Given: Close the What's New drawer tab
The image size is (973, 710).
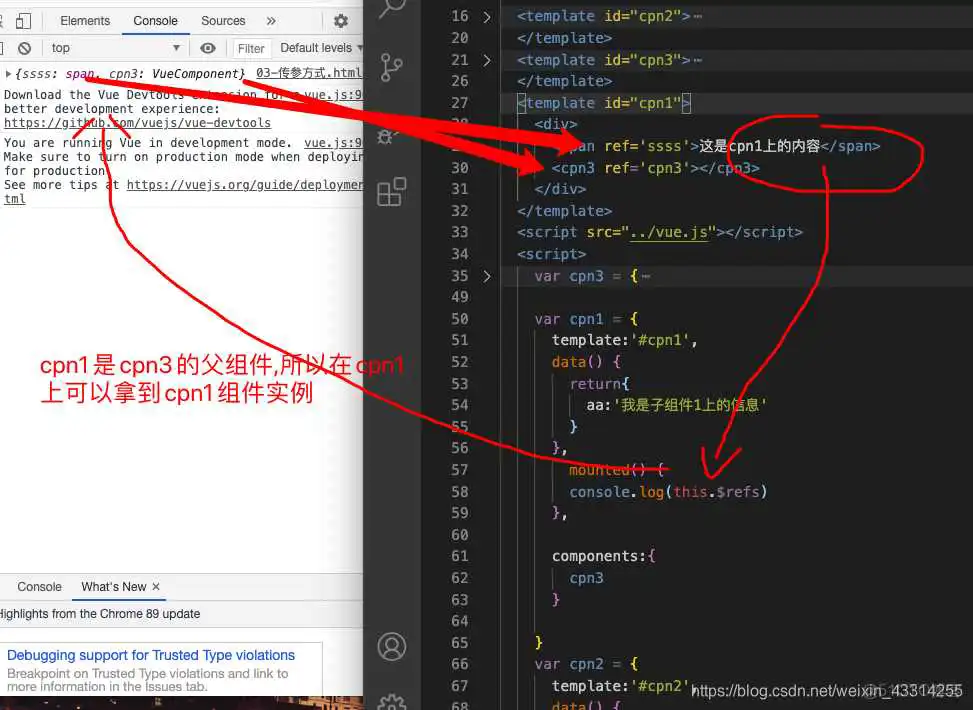Looking at the screenshot, I should point(156,586).
